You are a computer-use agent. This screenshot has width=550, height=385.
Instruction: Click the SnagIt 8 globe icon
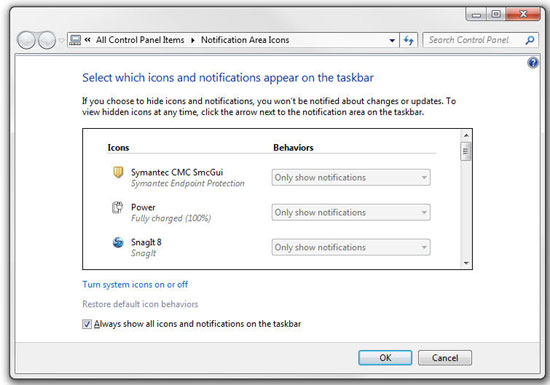tap(118, 242)
